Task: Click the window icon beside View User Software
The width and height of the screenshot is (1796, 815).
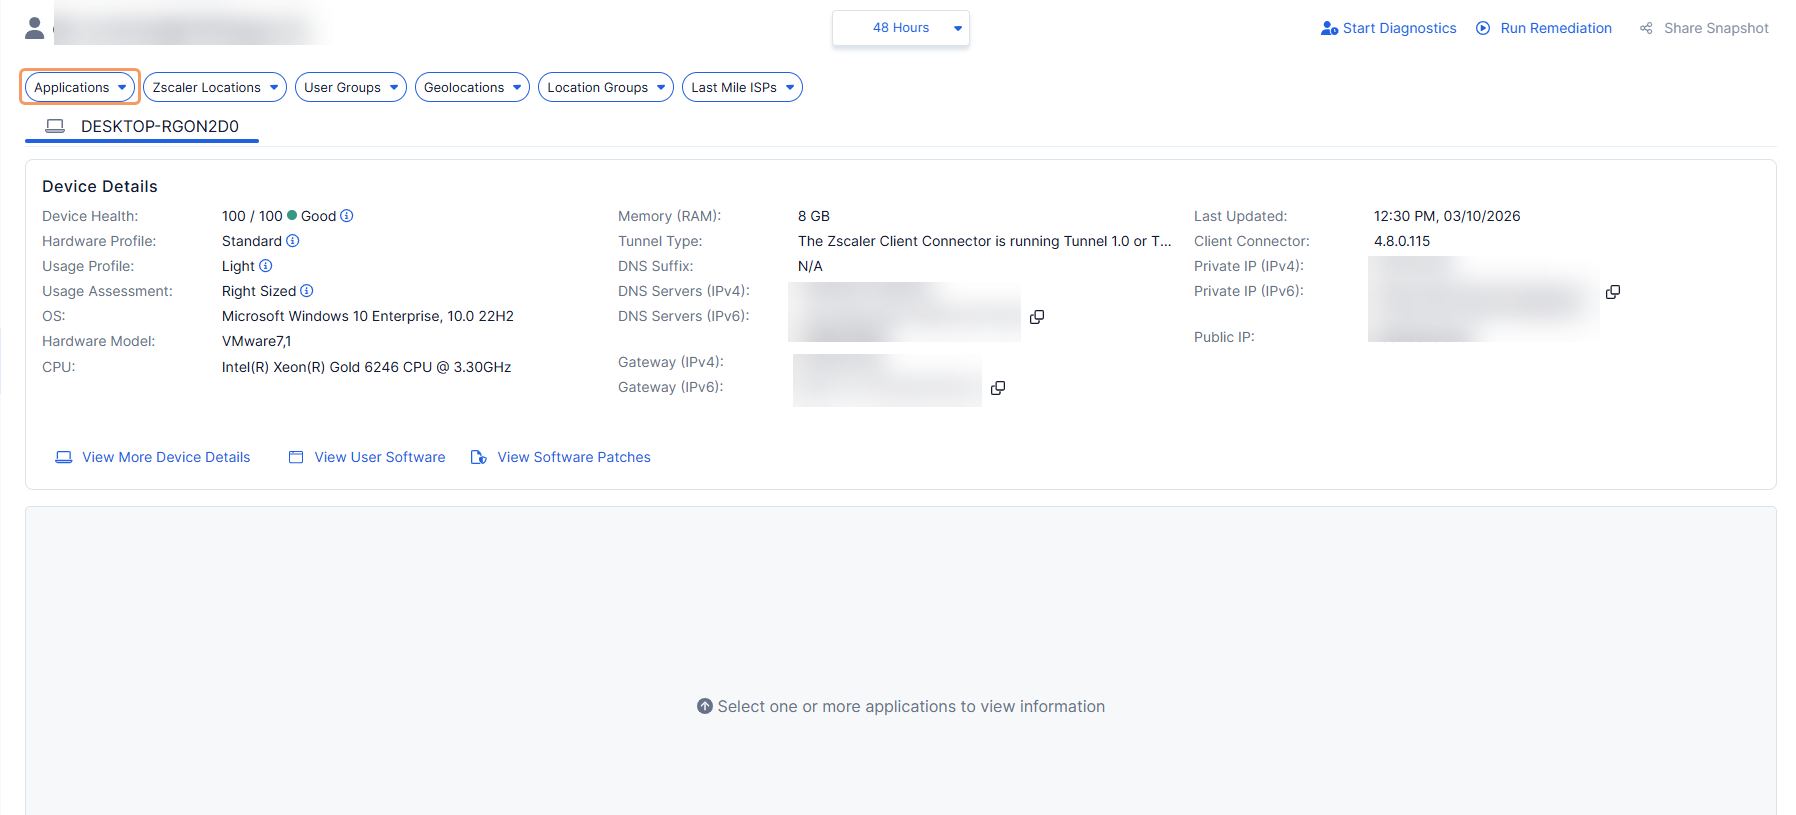Action: 296,457
